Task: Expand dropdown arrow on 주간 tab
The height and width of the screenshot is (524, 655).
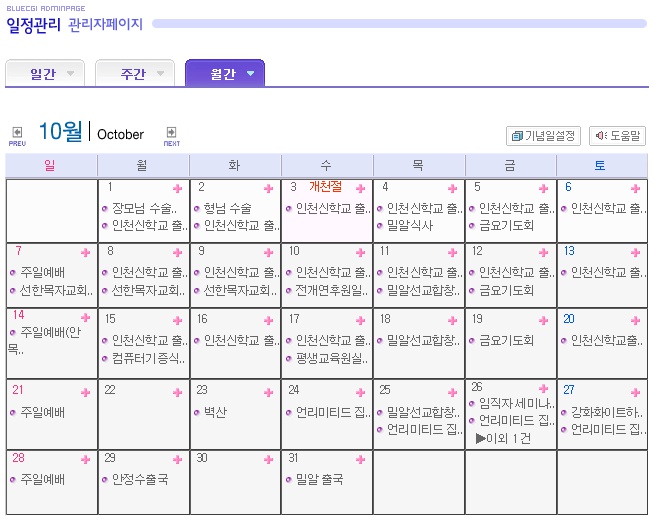Action: 160,74
